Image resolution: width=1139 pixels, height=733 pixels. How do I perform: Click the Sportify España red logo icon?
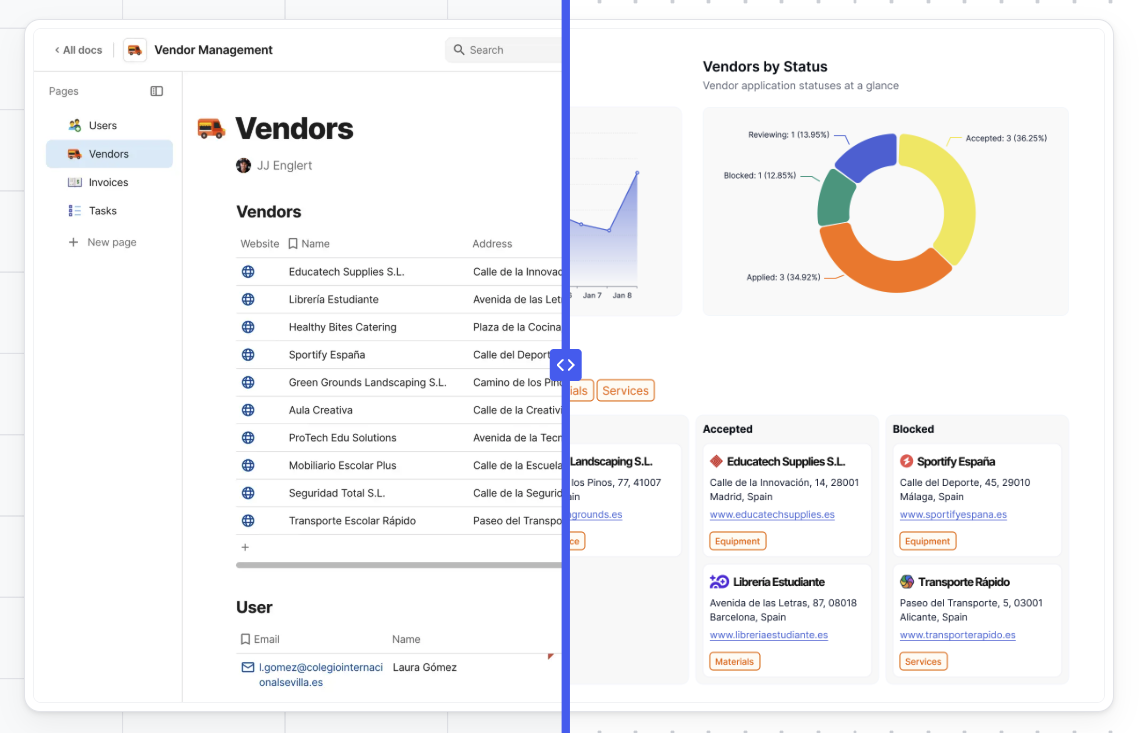click(907, 461)
